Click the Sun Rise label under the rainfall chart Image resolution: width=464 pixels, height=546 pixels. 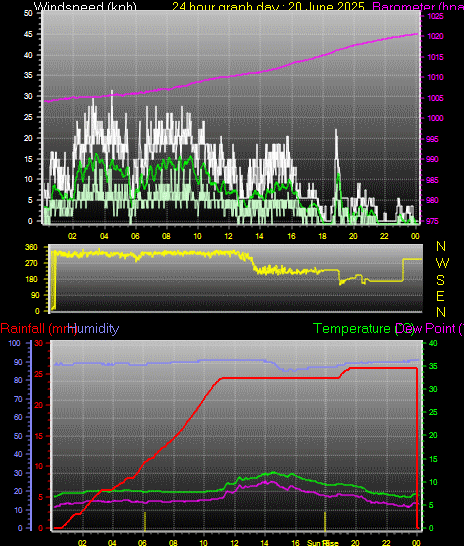322,543
